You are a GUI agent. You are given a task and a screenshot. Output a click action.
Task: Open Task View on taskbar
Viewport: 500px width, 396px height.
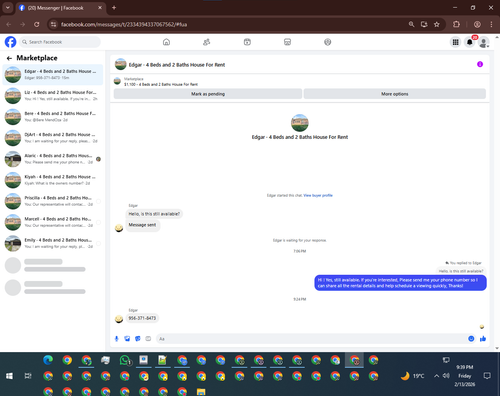tap(28, 376)
